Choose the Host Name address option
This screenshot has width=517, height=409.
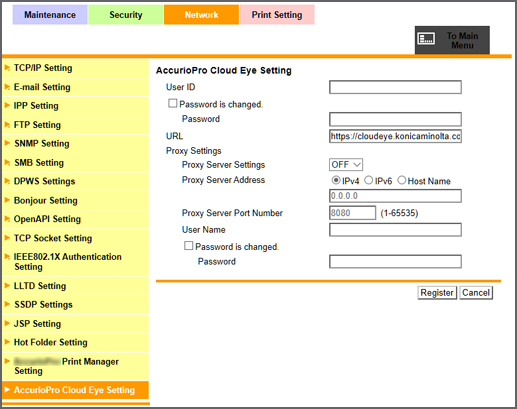click(x=401, y=180)
